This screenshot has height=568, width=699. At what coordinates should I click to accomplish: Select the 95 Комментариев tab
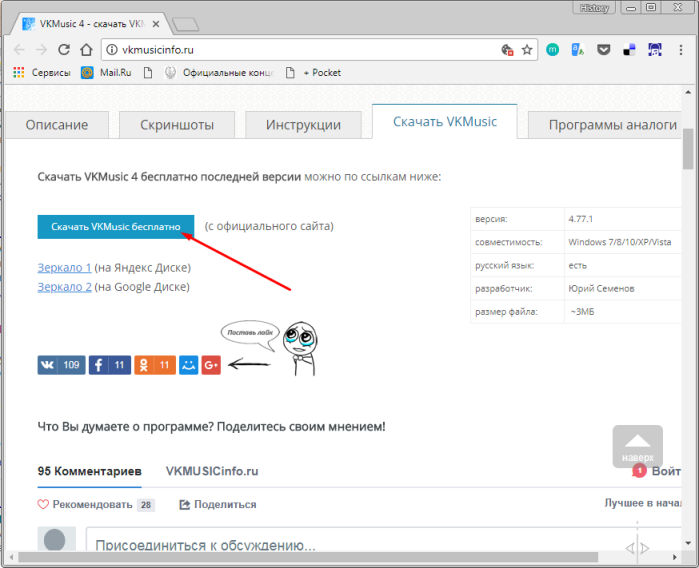click(x=90, y=471)
